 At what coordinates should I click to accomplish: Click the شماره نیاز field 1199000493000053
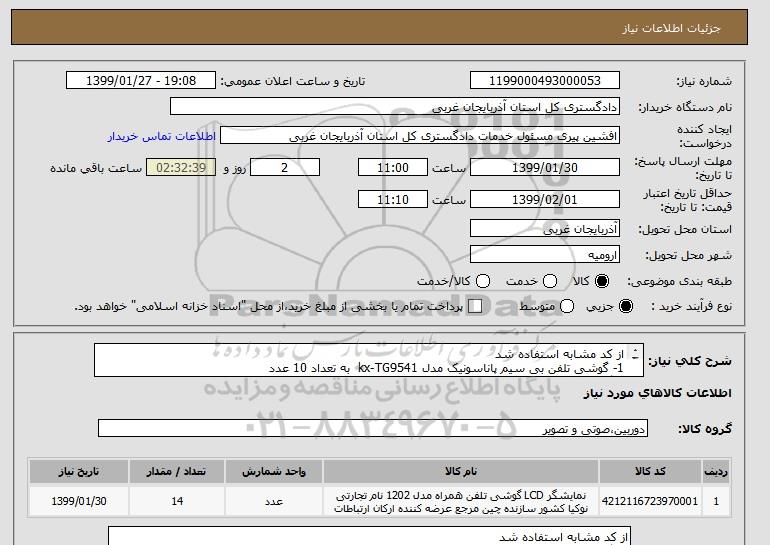545,81
